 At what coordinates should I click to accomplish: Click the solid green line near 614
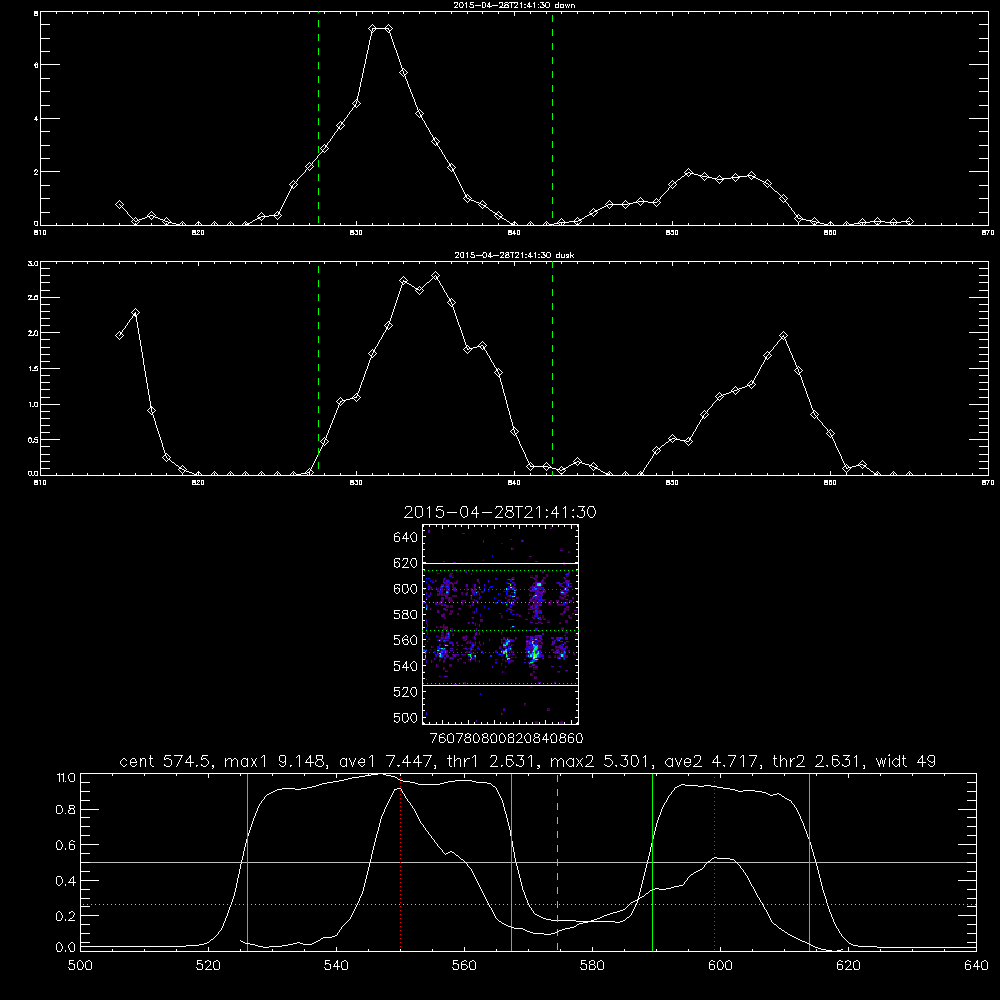point(809,862)
